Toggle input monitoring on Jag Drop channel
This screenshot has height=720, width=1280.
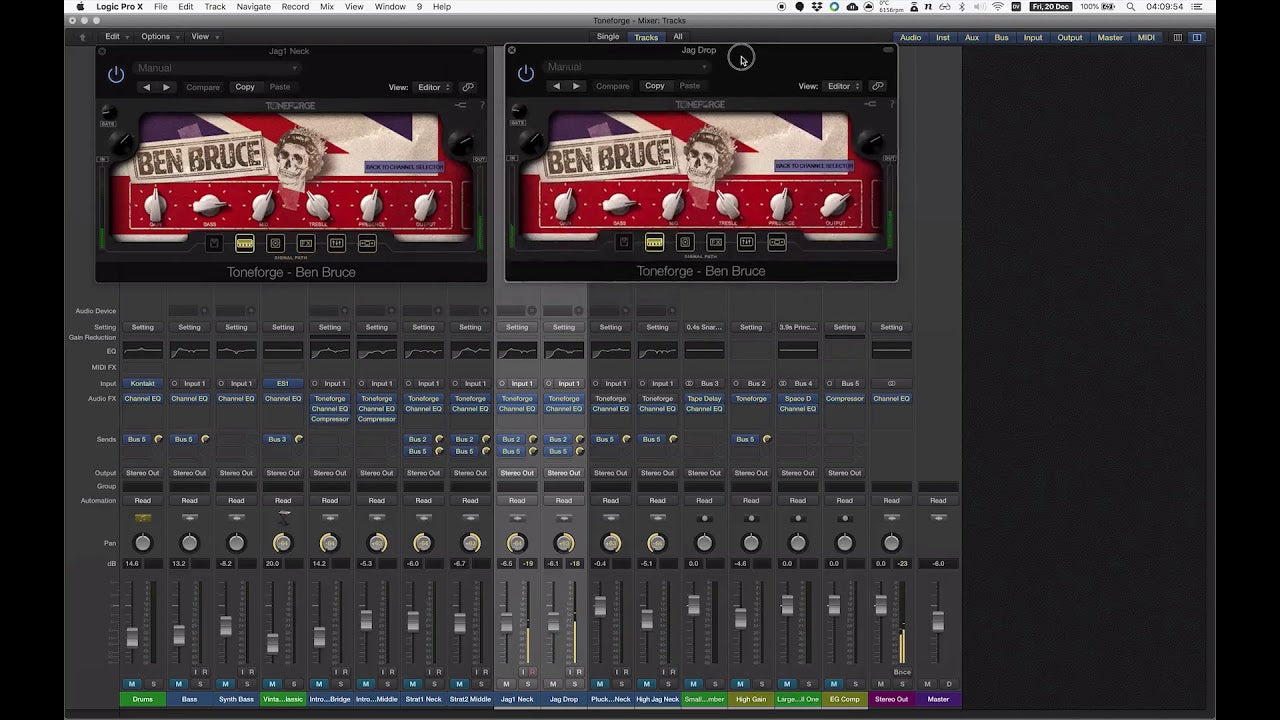click(569, 672)
